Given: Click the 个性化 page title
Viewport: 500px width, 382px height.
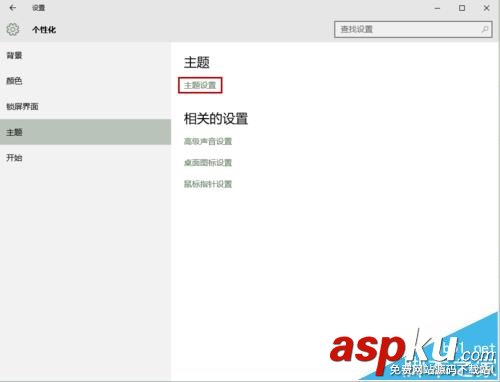Looking at the screenshot, I should coord(44,30).
